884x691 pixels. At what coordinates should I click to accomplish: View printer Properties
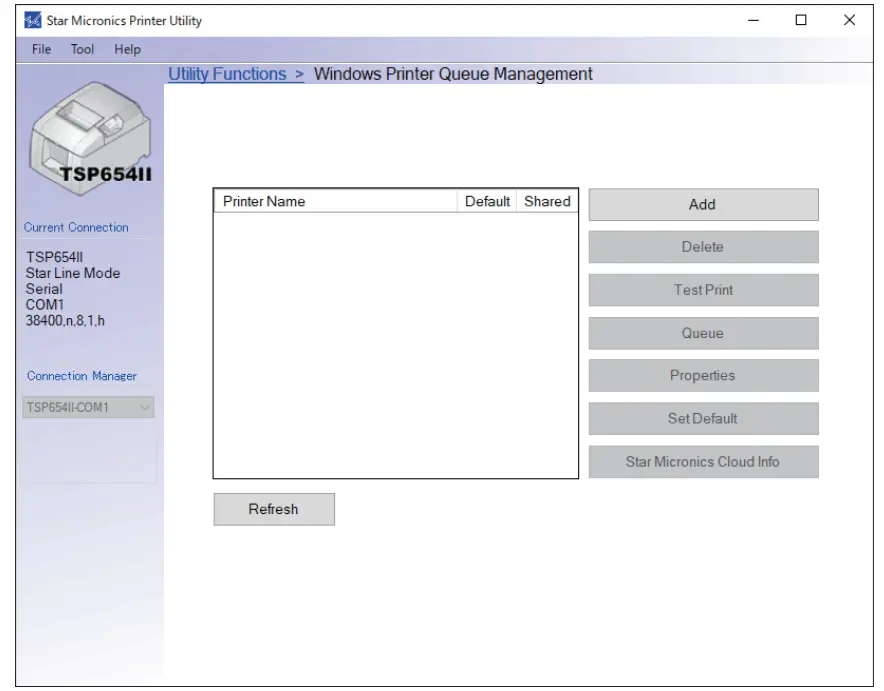click(x=703, y=375)
